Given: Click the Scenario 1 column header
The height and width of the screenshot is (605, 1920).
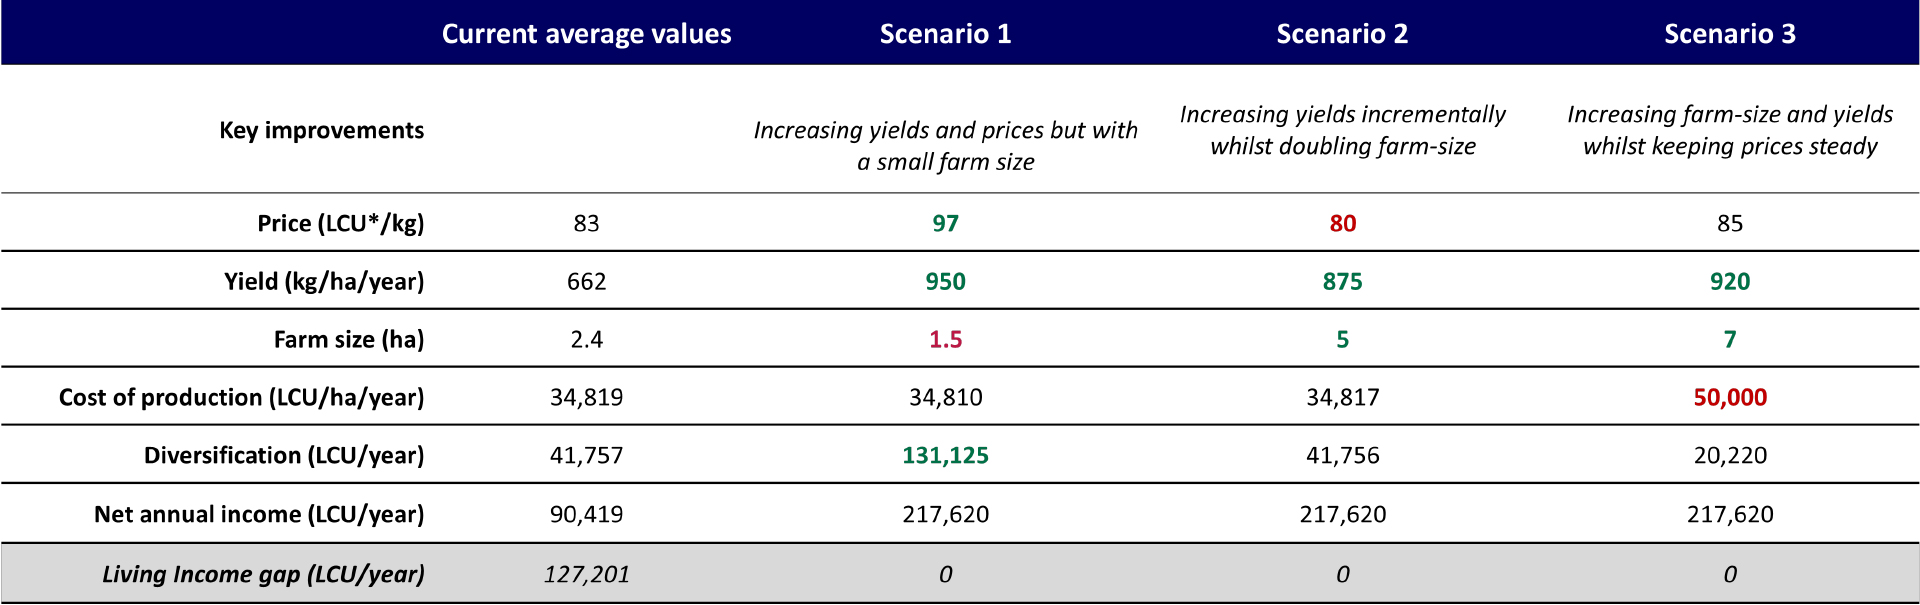Looking at the screenshot, I should click(x=945, y=34).
